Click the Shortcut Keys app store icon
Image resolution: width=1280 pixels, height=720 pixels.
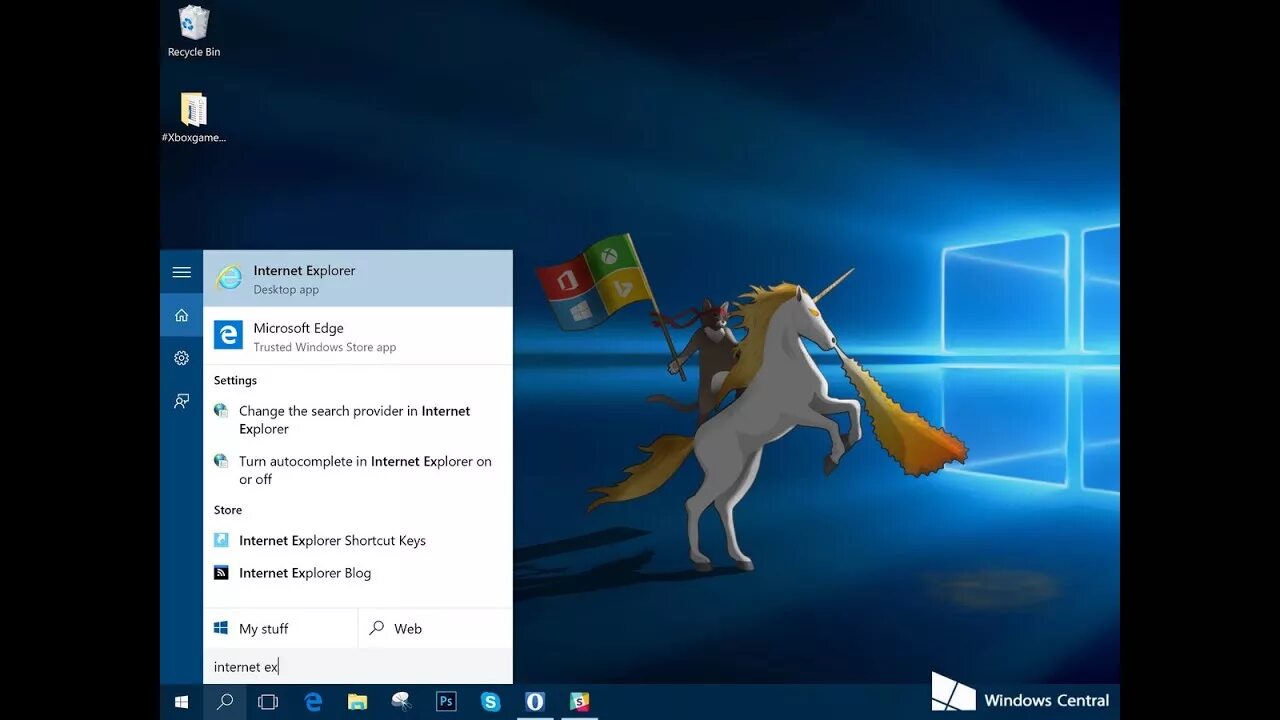(221, 540)
